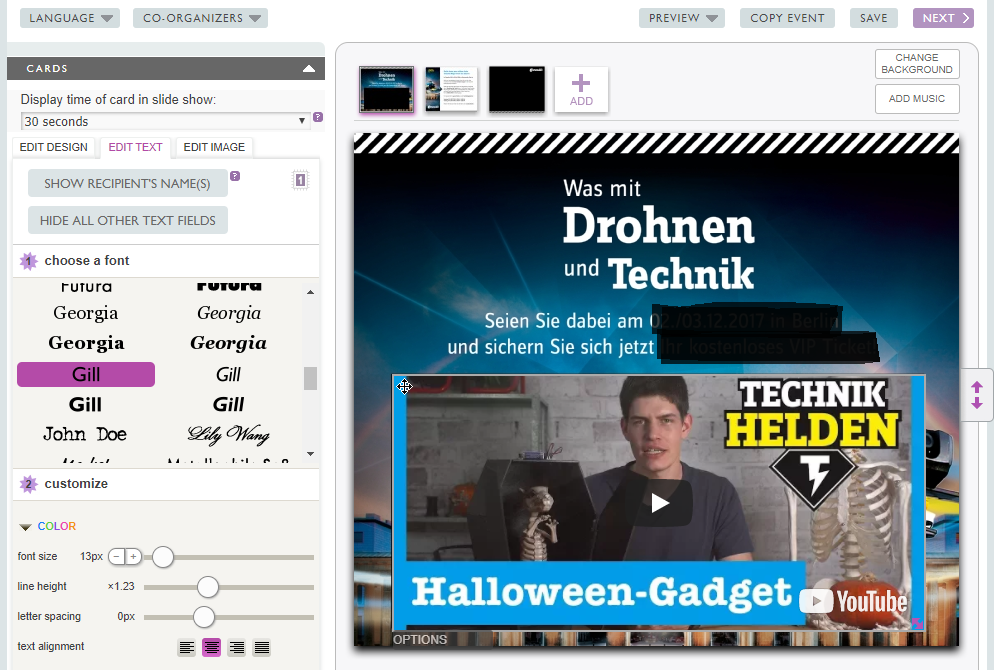Click the purple up-down arrows handle
The height and width of the screenshot is (670, 994).
[977, 395]
